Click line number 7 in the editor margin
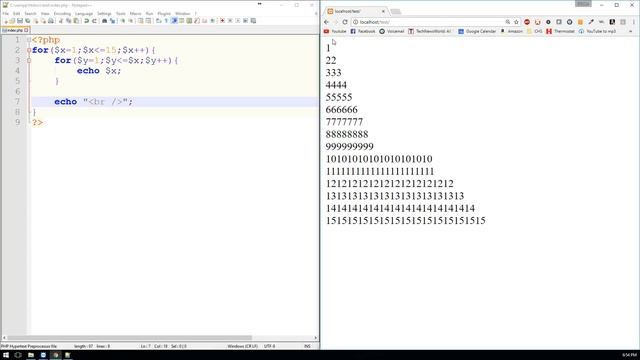 [17, 101]
